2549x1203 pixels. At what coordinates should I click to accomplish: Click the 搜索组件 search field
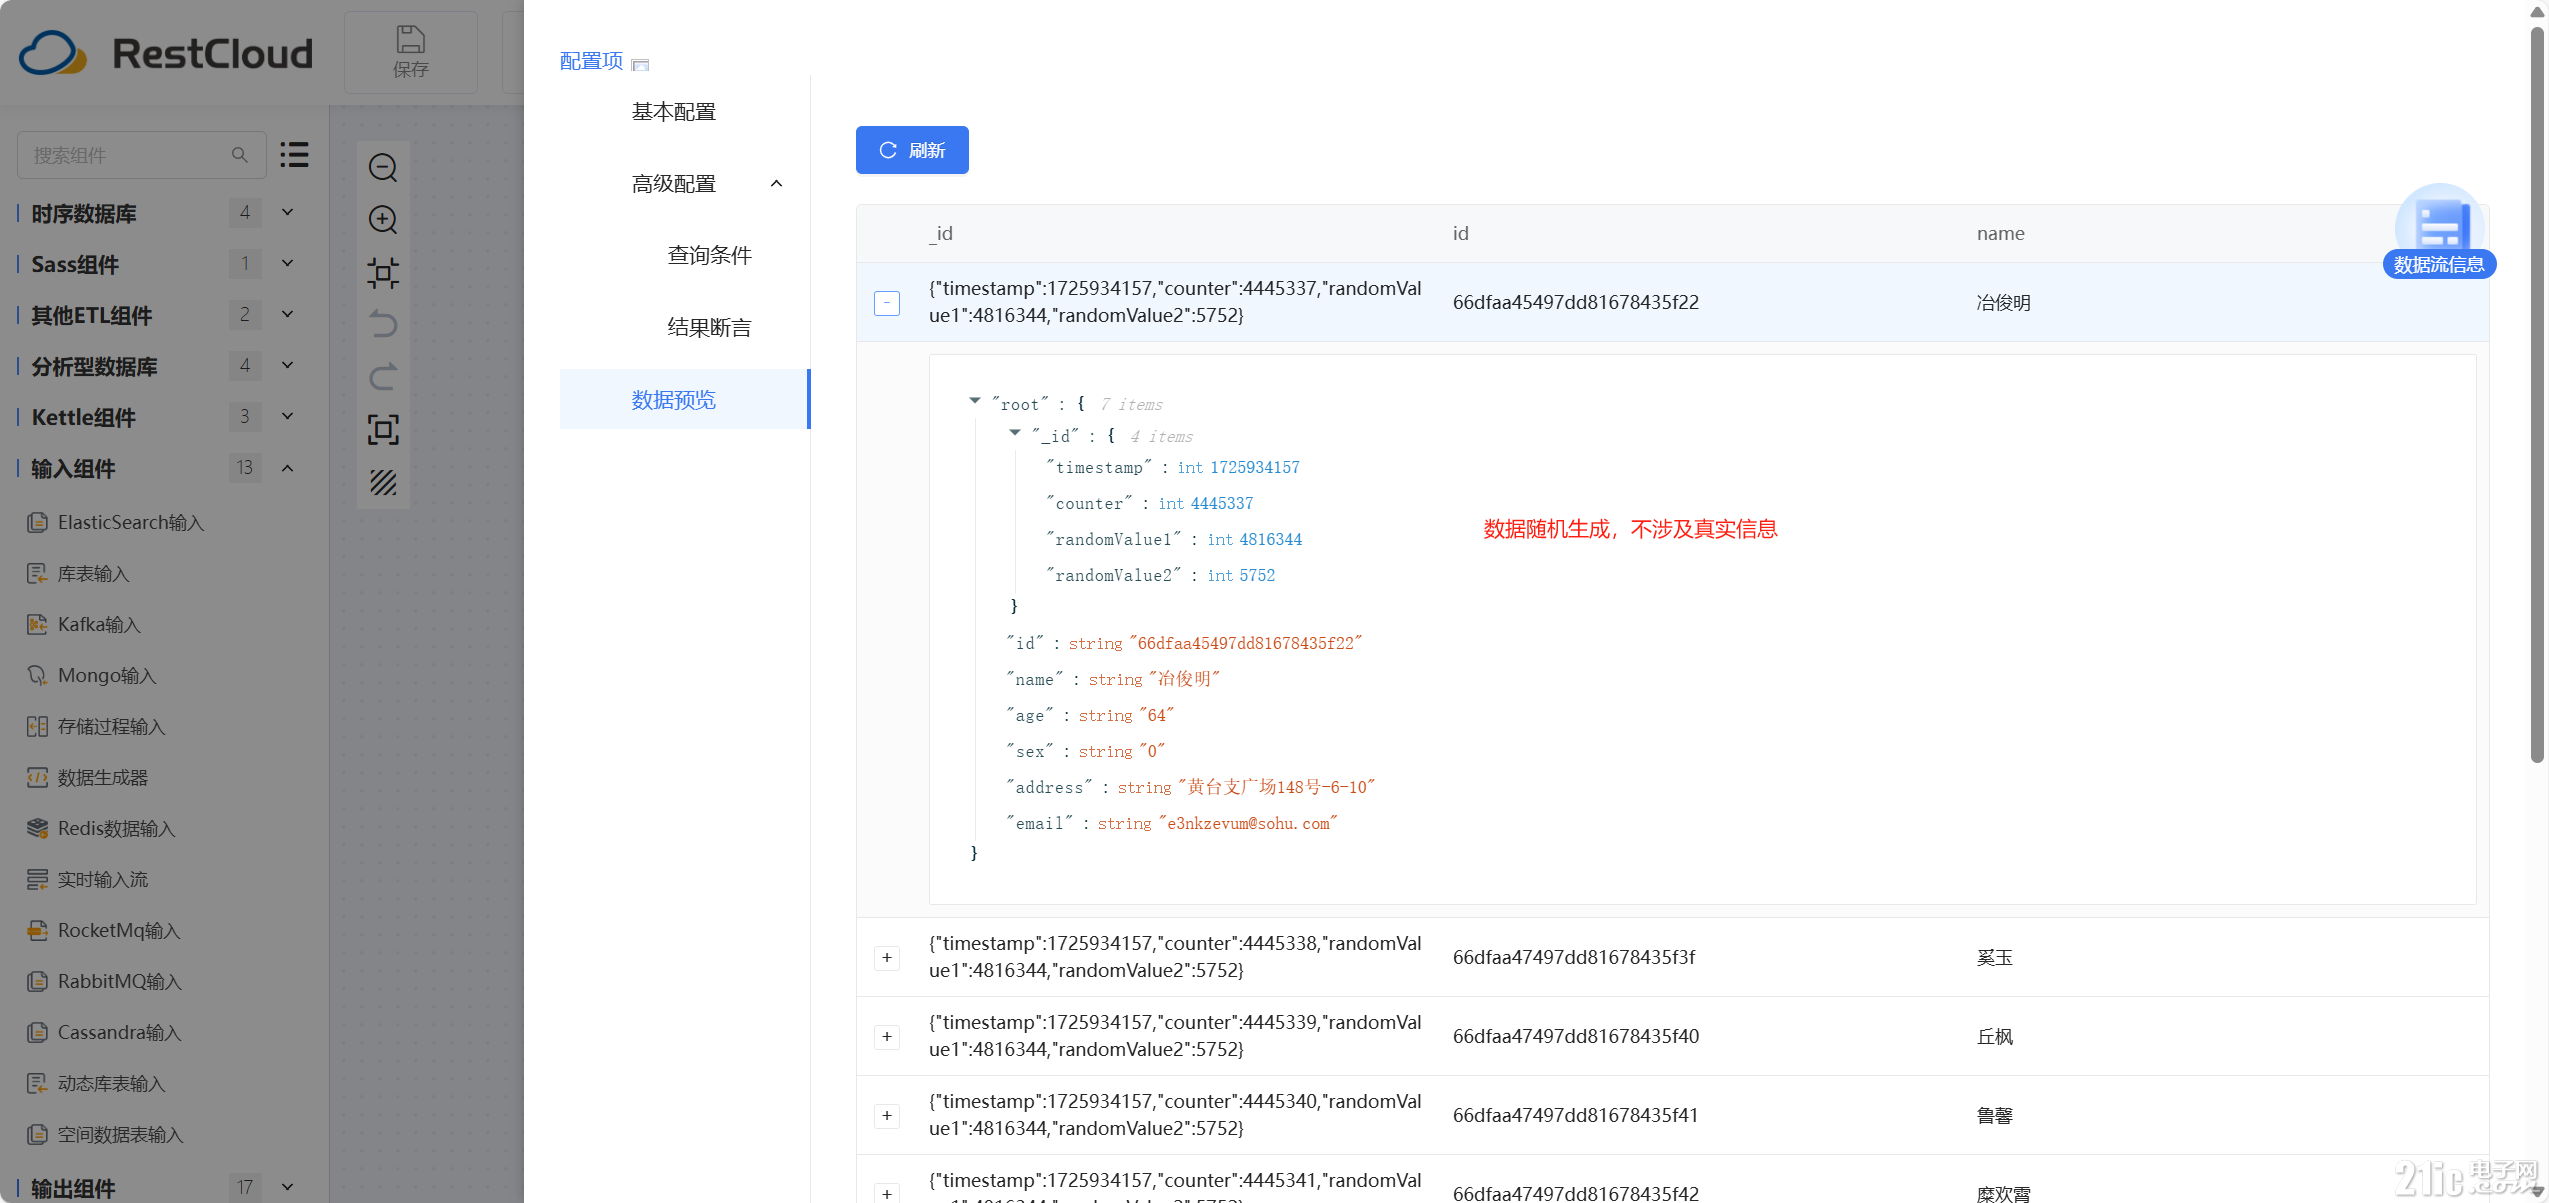pos(141,155)
